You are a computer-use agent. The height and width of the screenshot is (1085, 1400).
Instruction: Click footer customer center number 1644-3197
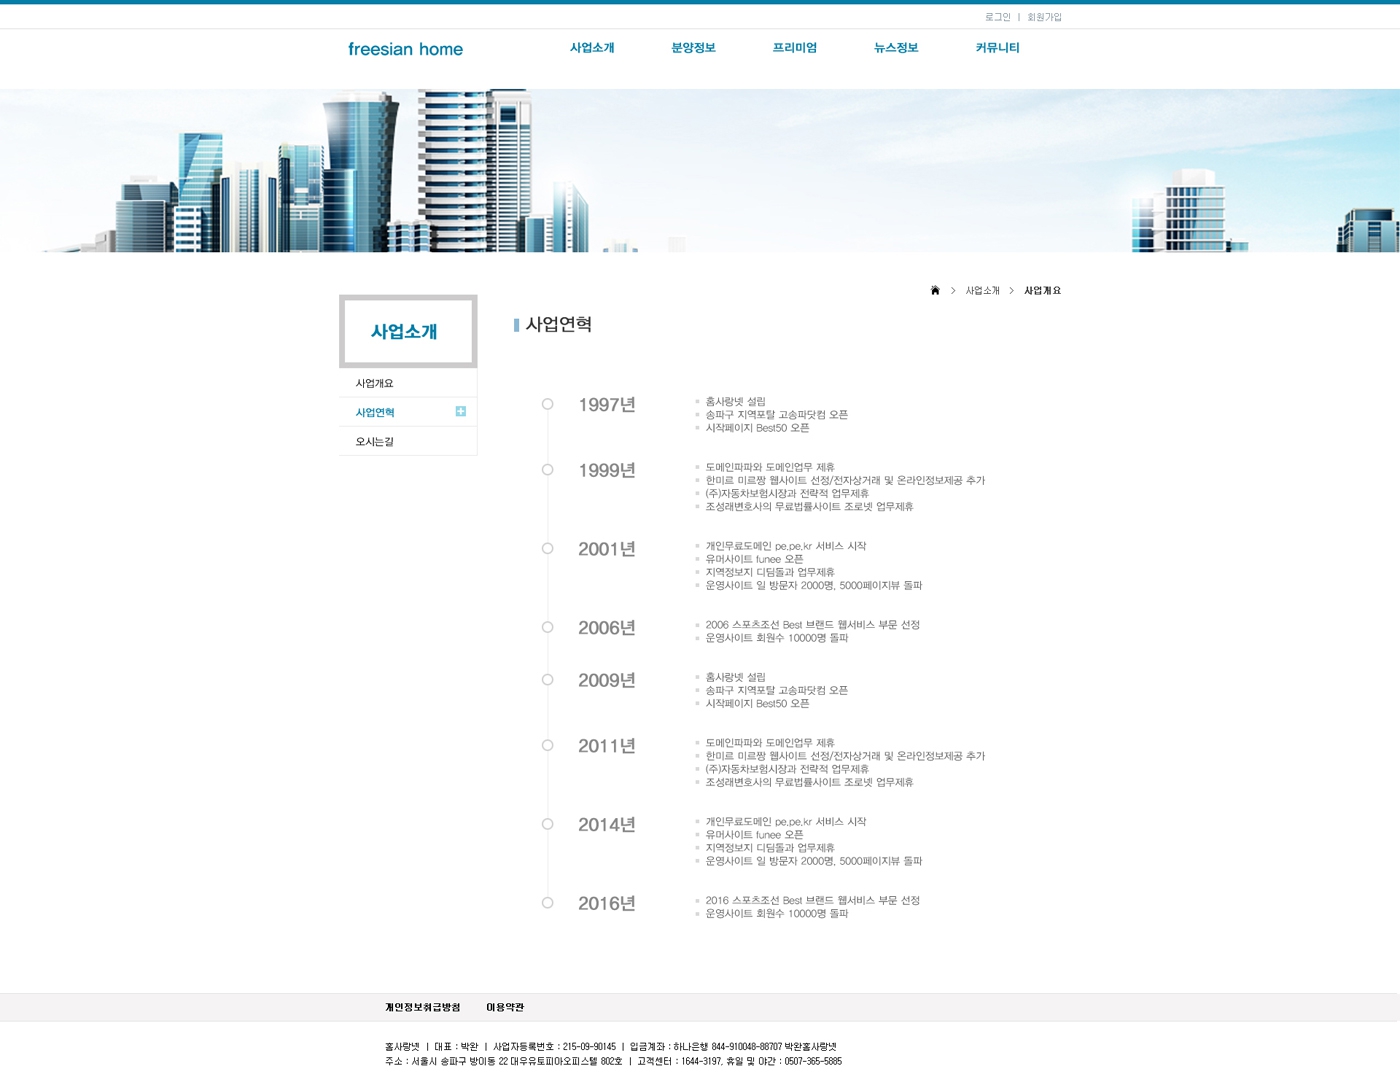tap(701, 1062)
